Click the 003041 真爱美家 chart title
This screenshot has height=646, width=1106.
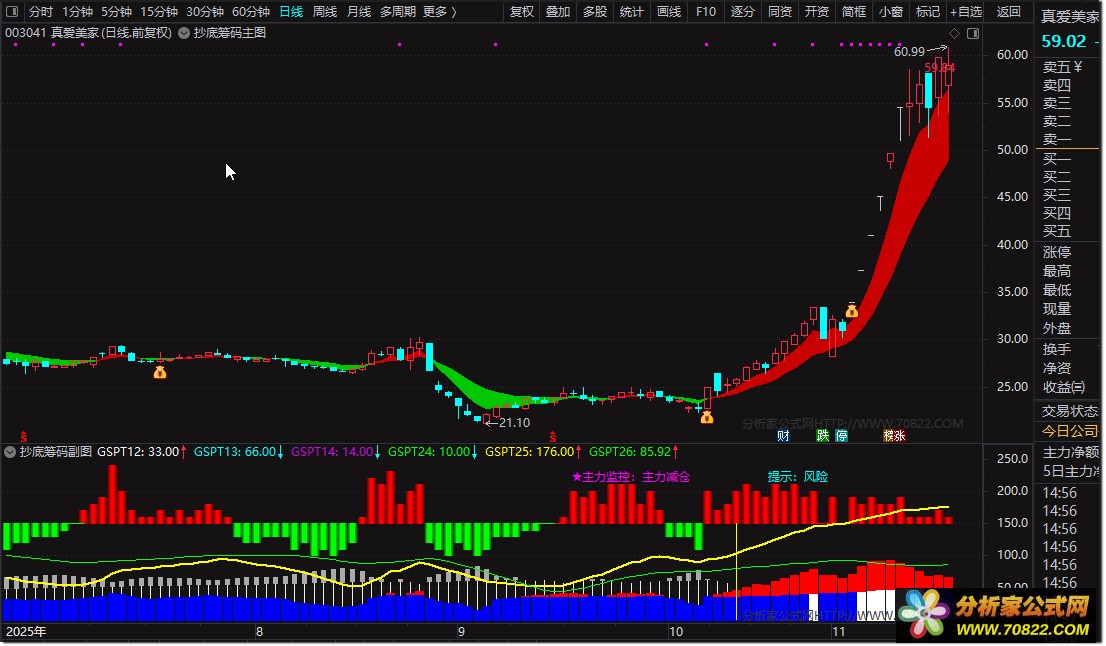pyautogui.click(x=88, y=33)
